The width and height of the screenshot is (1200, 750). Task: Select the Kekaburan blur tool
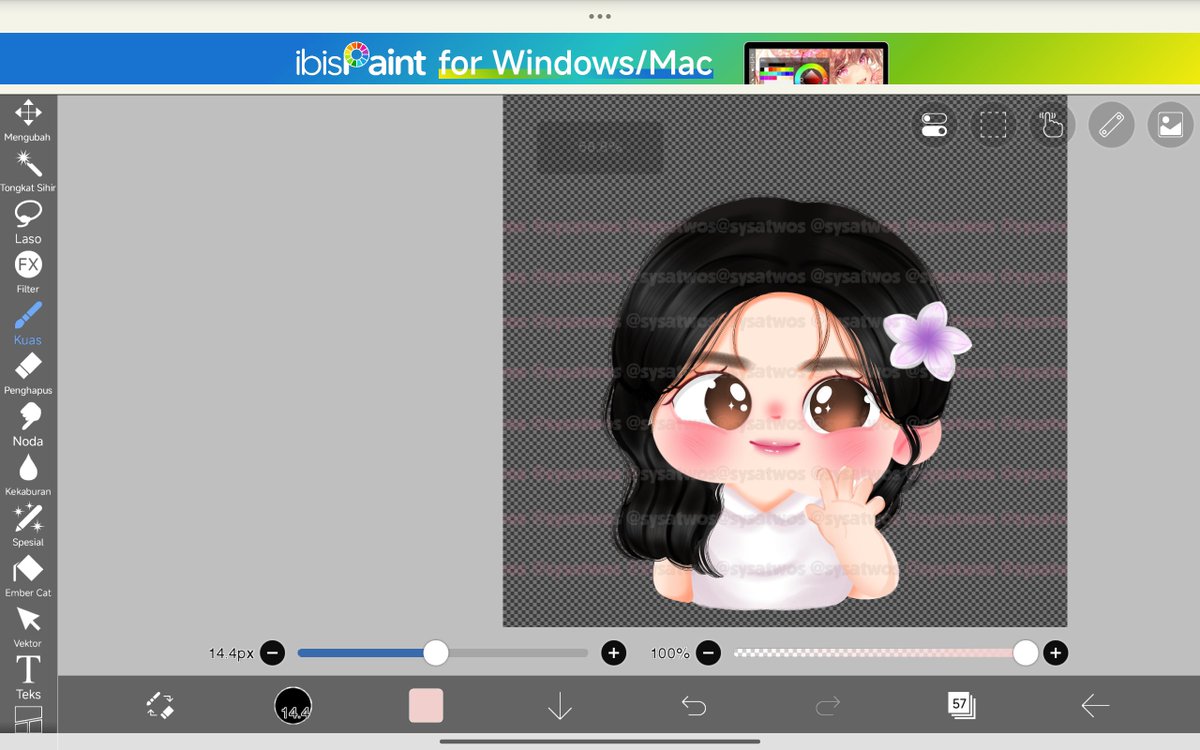(x=28, y=475)
